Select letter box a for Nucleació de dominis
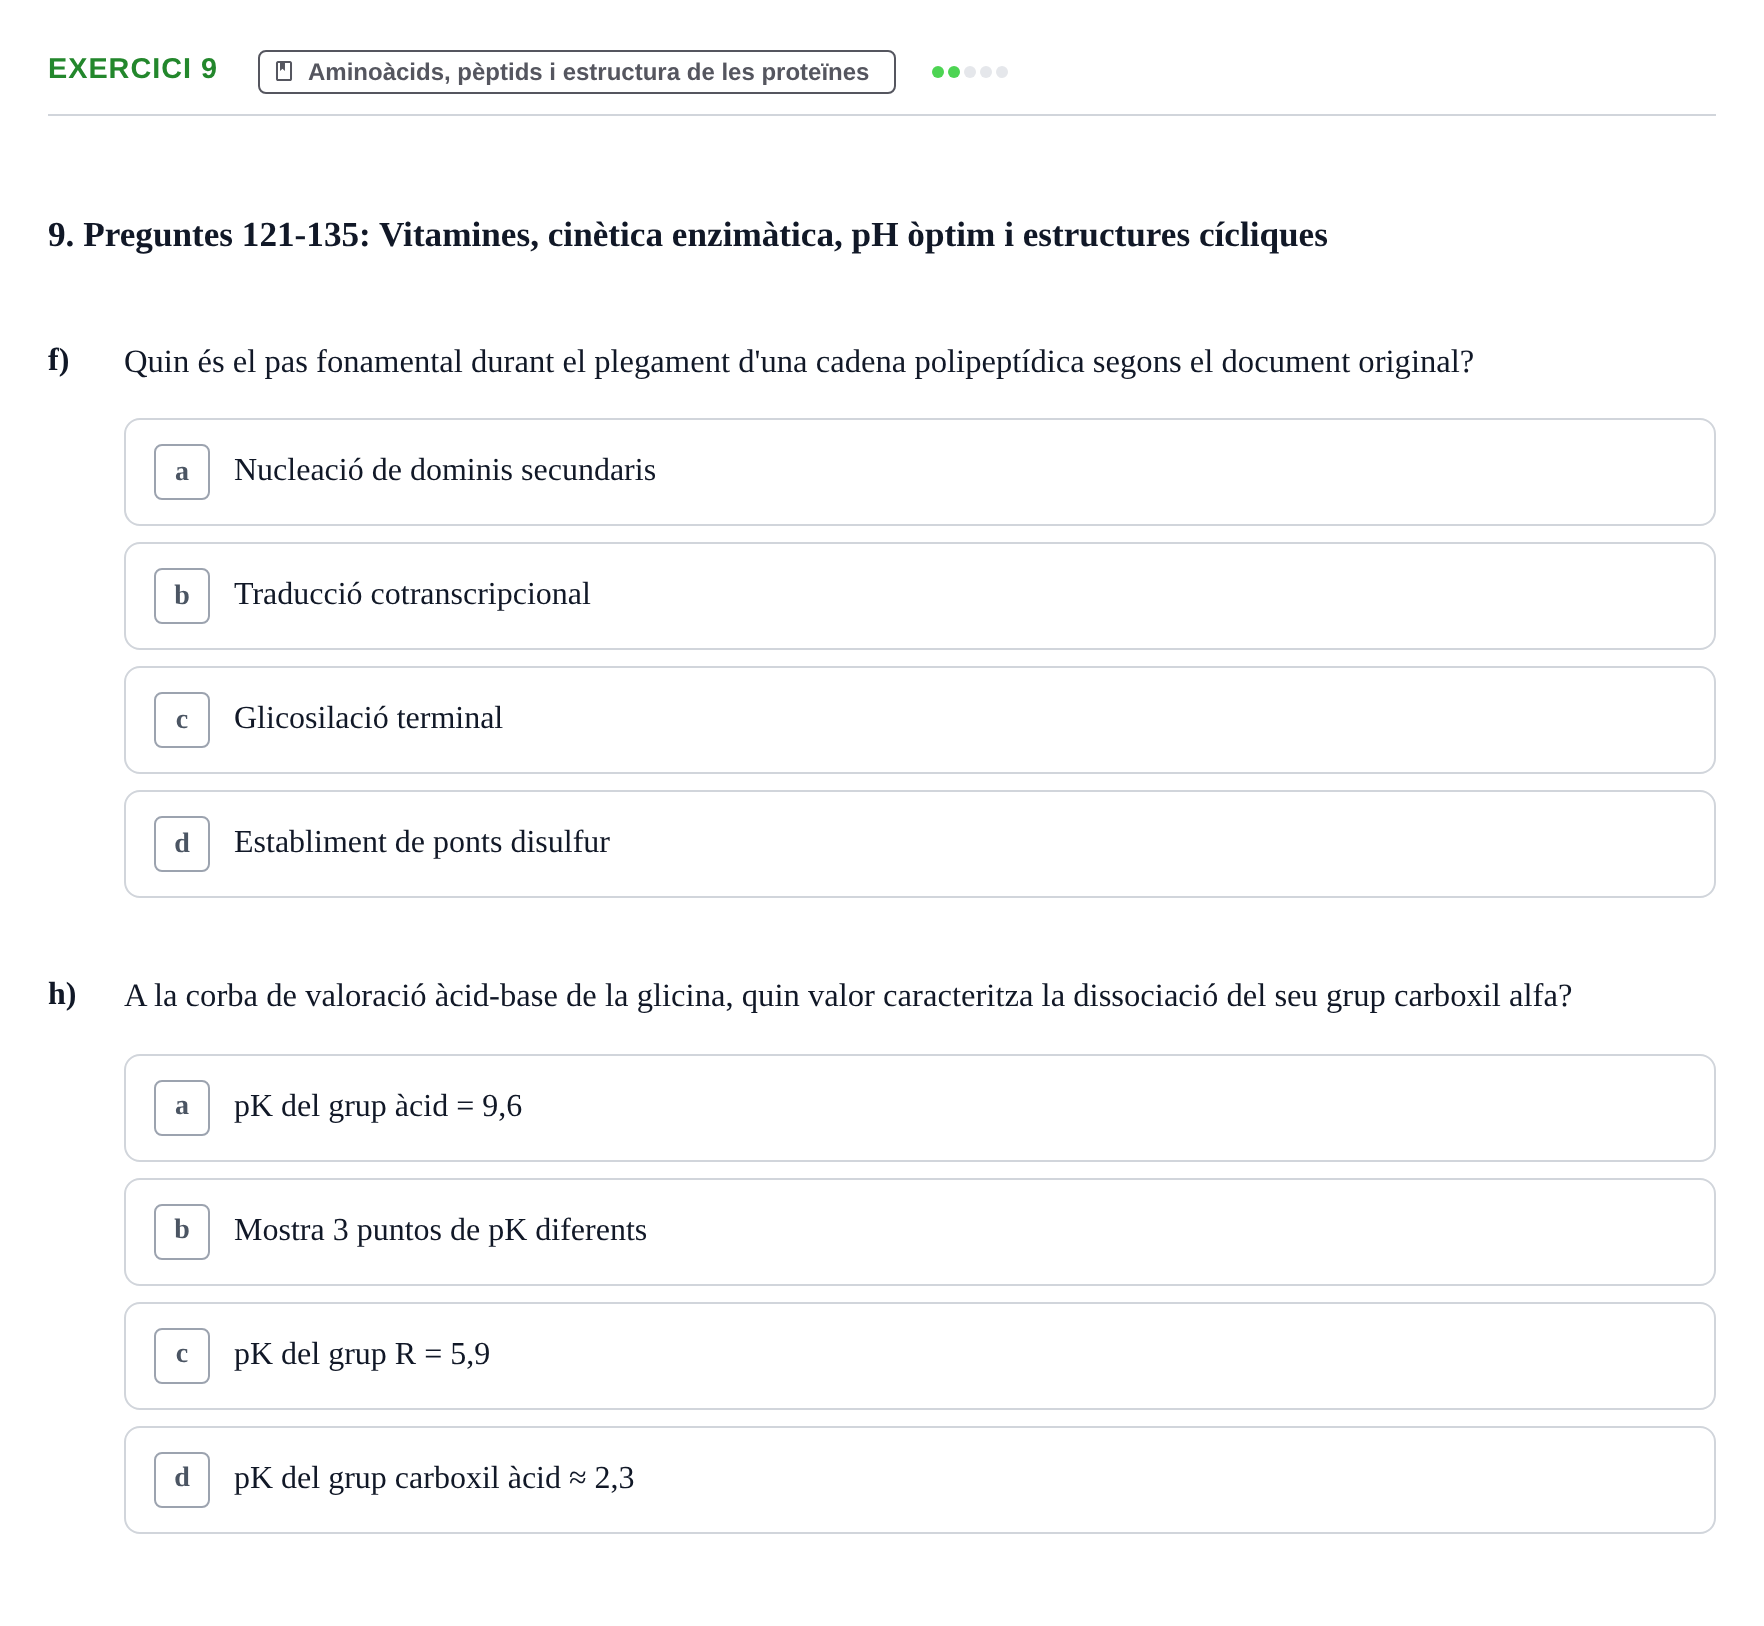Image resolution: width=1764 pixels, height=1626 pixels. pos(182,472)
